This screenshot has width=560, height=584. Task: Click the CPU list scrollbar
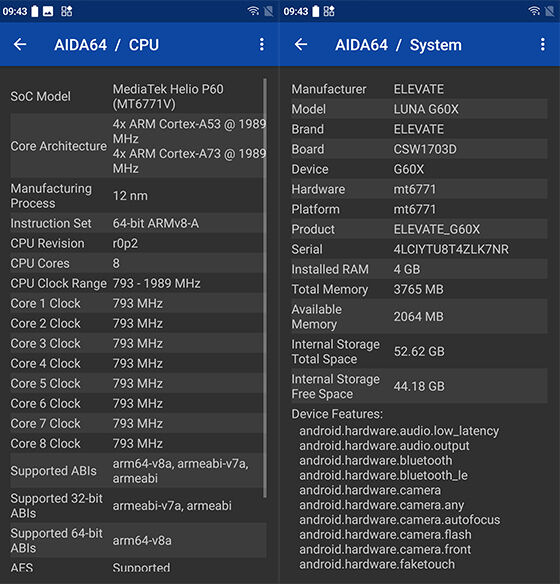(265, 288)
